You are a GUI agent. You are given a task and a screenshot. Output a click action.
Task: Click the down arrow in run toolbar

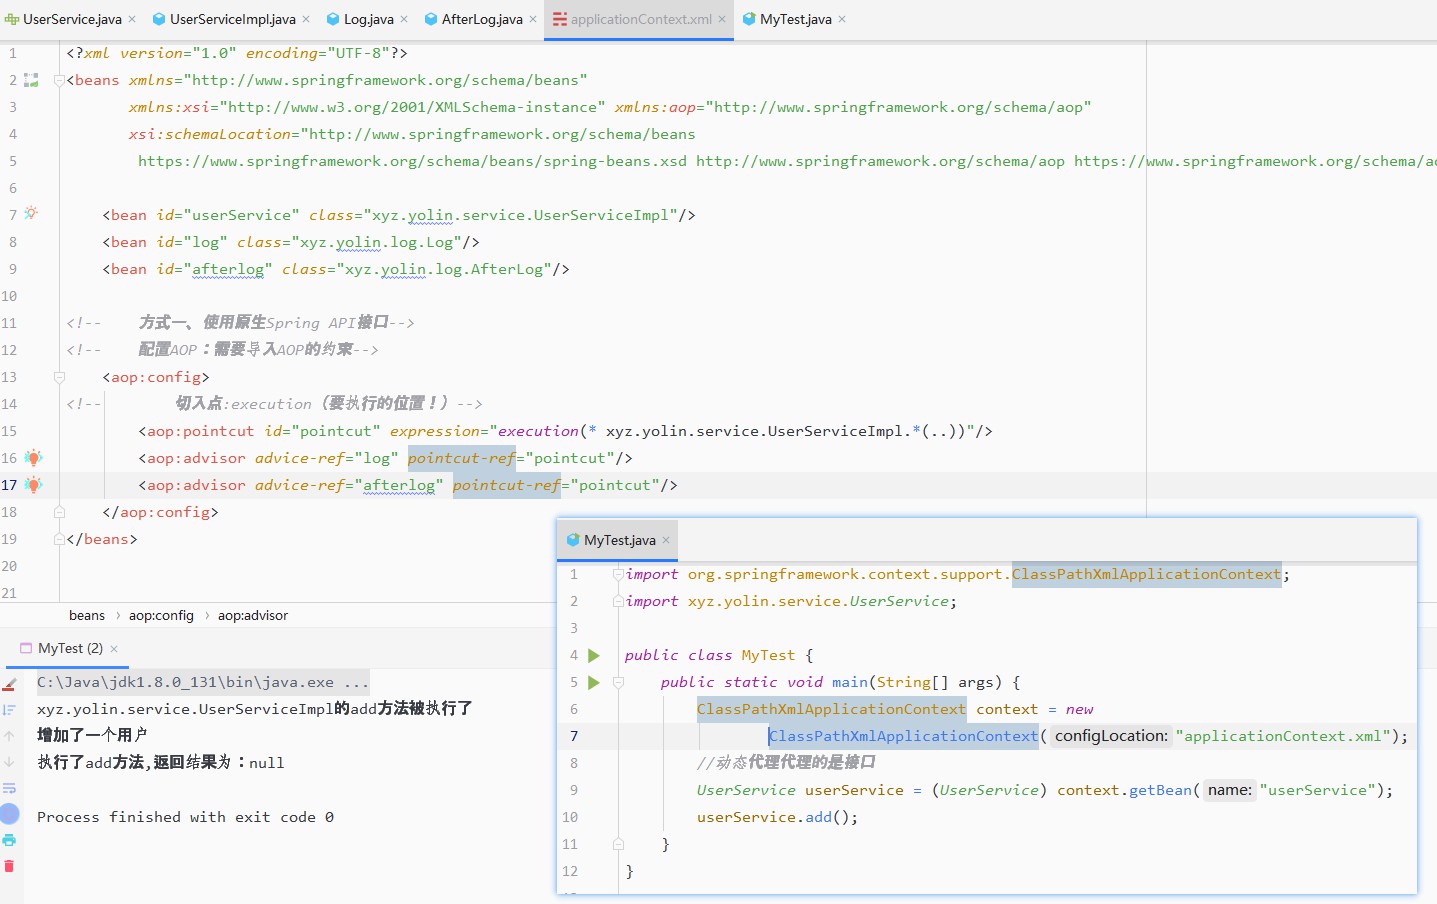pyautogui.click(x=9, y=762)
